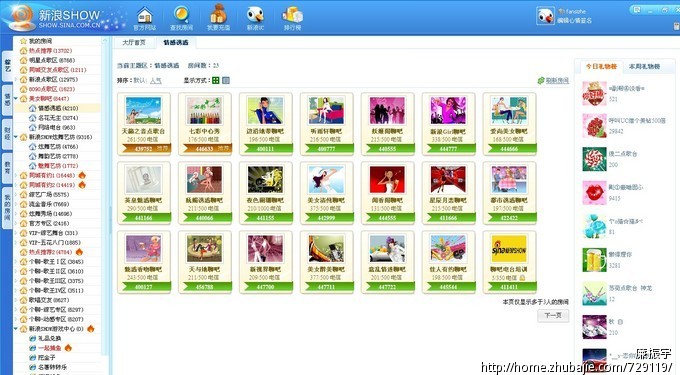
Task: Sort rooms by 人气 link
Action: pyautogui.click(x=156, y=80)
